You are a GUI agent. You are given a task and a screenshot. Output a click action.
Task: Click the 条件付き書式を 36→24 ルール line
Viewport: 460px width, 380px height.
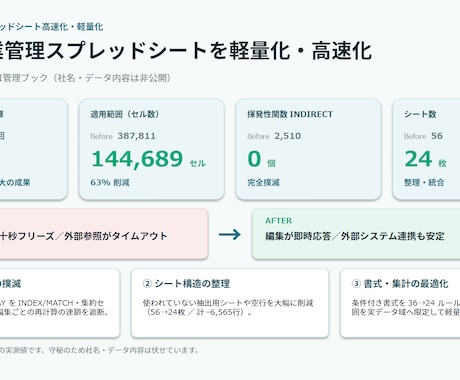pos(406,303)
